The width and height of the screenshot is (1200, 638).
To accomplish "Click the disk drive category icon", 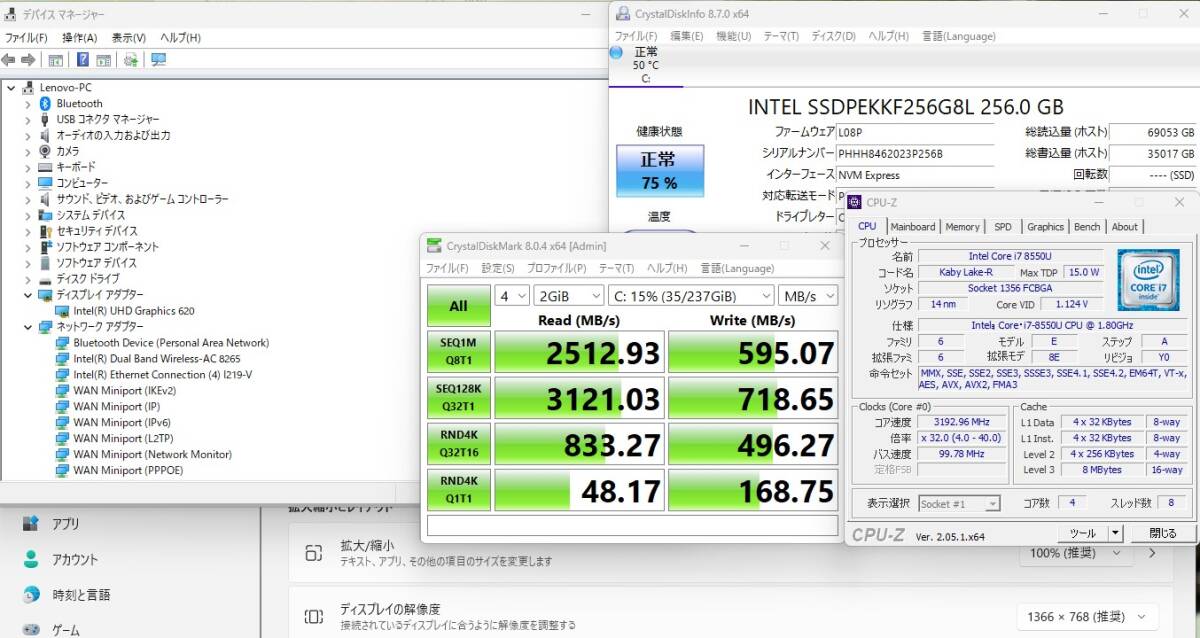I will click(x=45, y=279).
